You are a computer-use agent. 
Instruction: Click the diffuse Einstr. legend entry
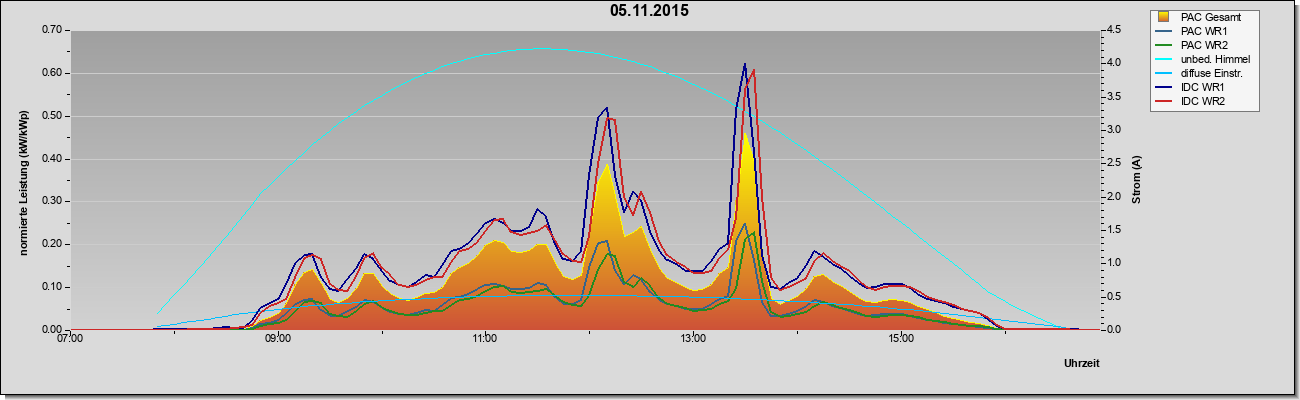coord(1202,73)
